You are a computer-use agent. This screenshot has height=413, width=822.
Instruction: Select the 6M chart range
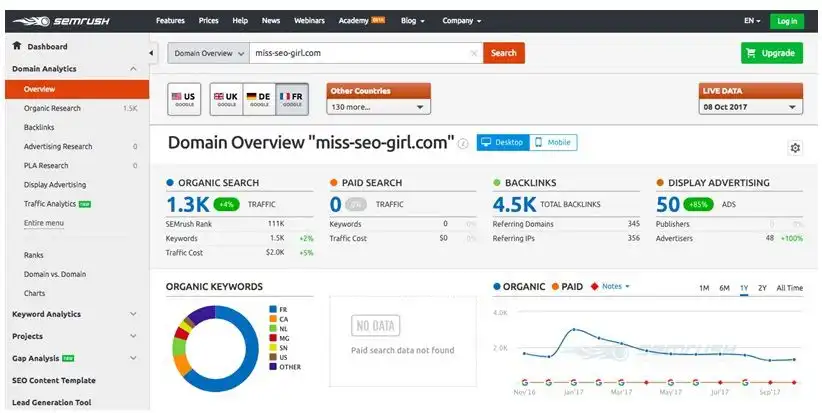[724, 288]
